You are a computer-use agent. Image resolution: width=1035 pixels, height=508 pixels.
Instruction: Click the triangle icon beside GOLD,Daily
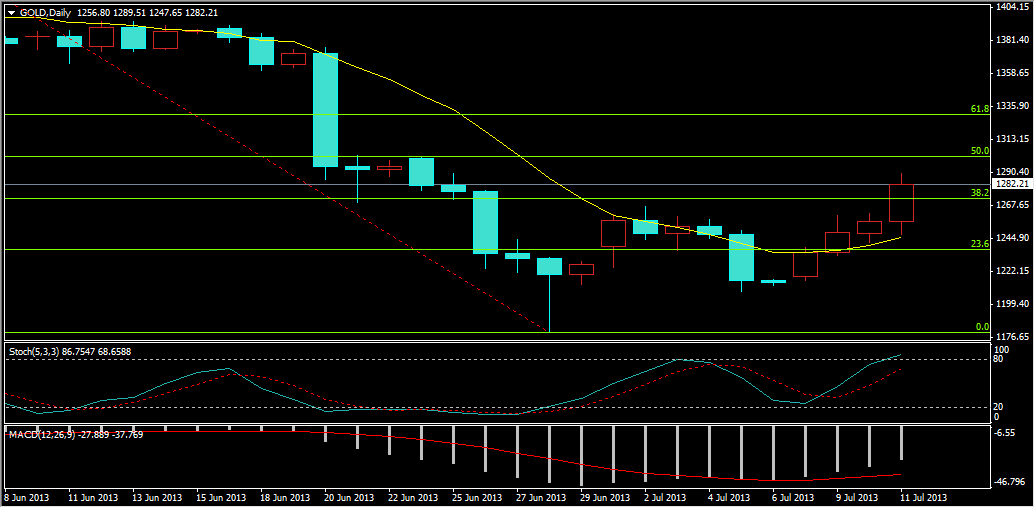pos(11,13)
